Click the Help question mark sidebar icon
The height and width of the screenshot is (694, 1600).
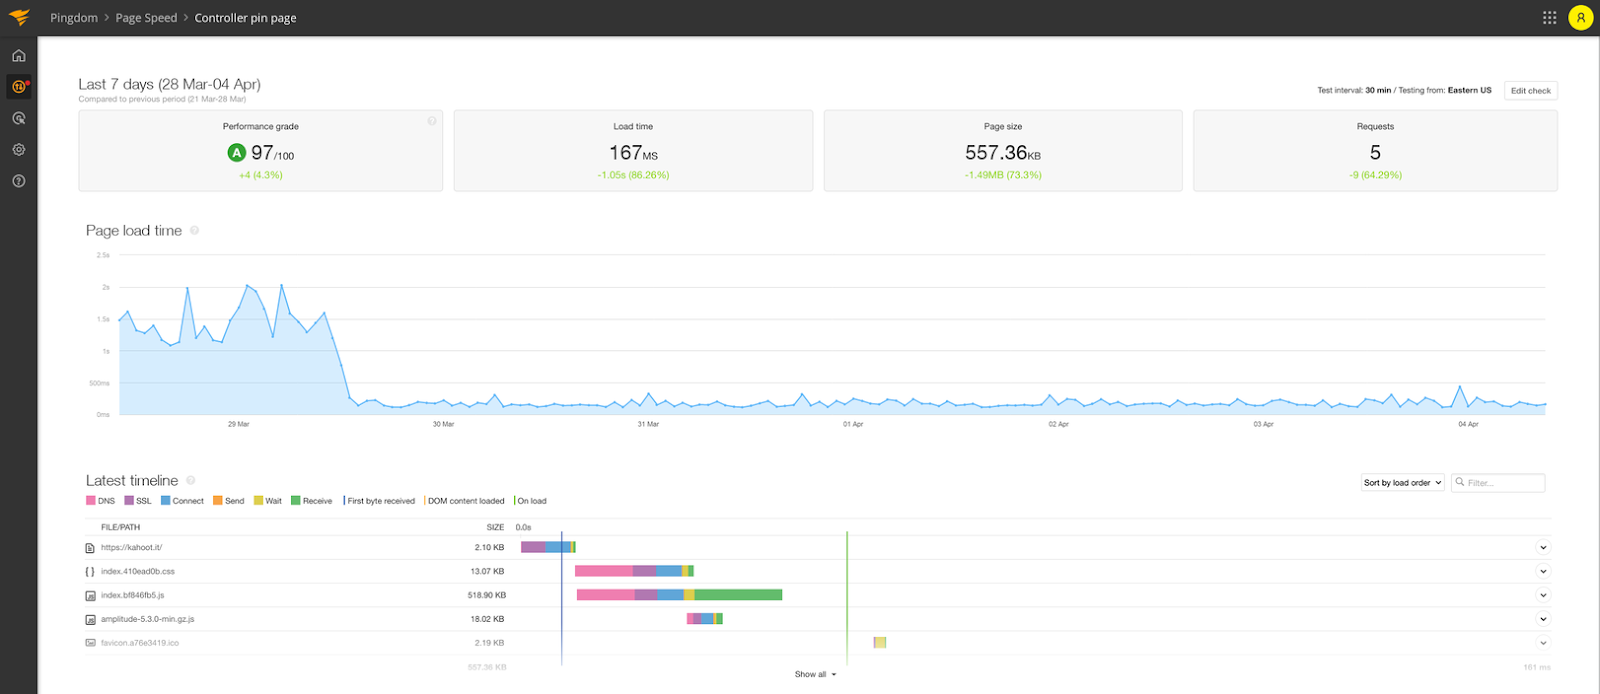(18, 181)
